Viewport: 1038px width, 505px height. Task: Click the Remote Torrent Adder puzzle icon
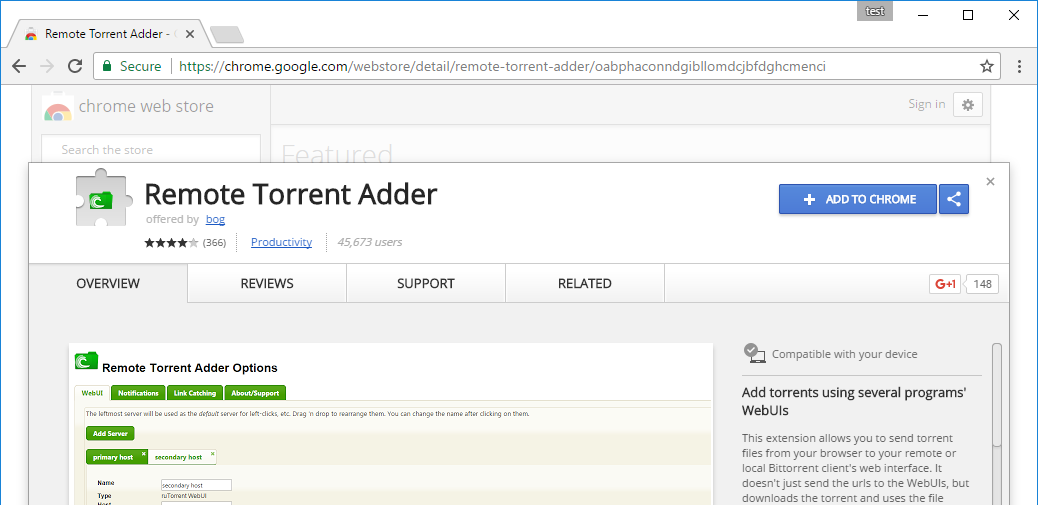click(x=103, y=198)
